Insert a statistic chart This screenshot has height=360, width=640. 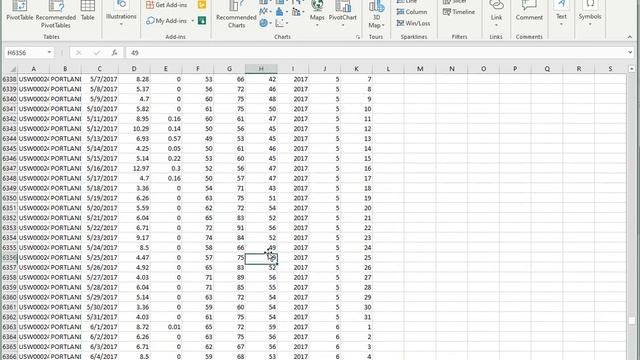[x=280, y=11]
